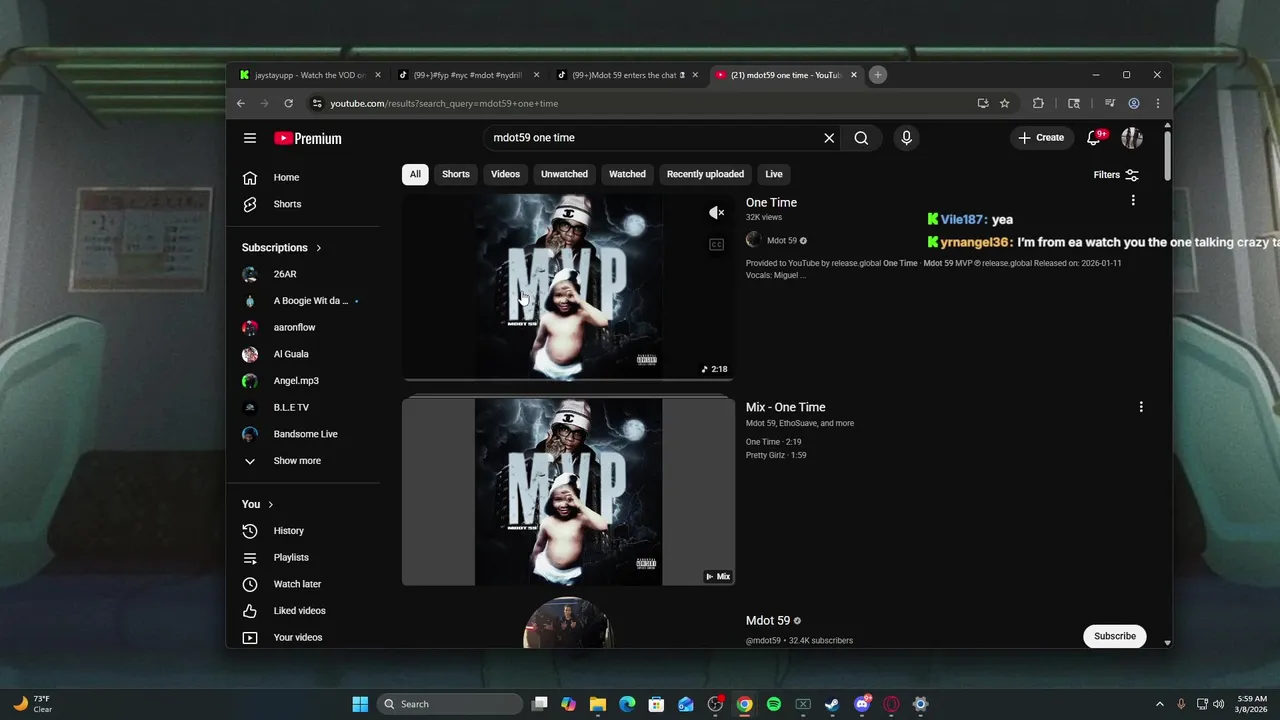Open the Chrome profile icon

point(1134,103)
